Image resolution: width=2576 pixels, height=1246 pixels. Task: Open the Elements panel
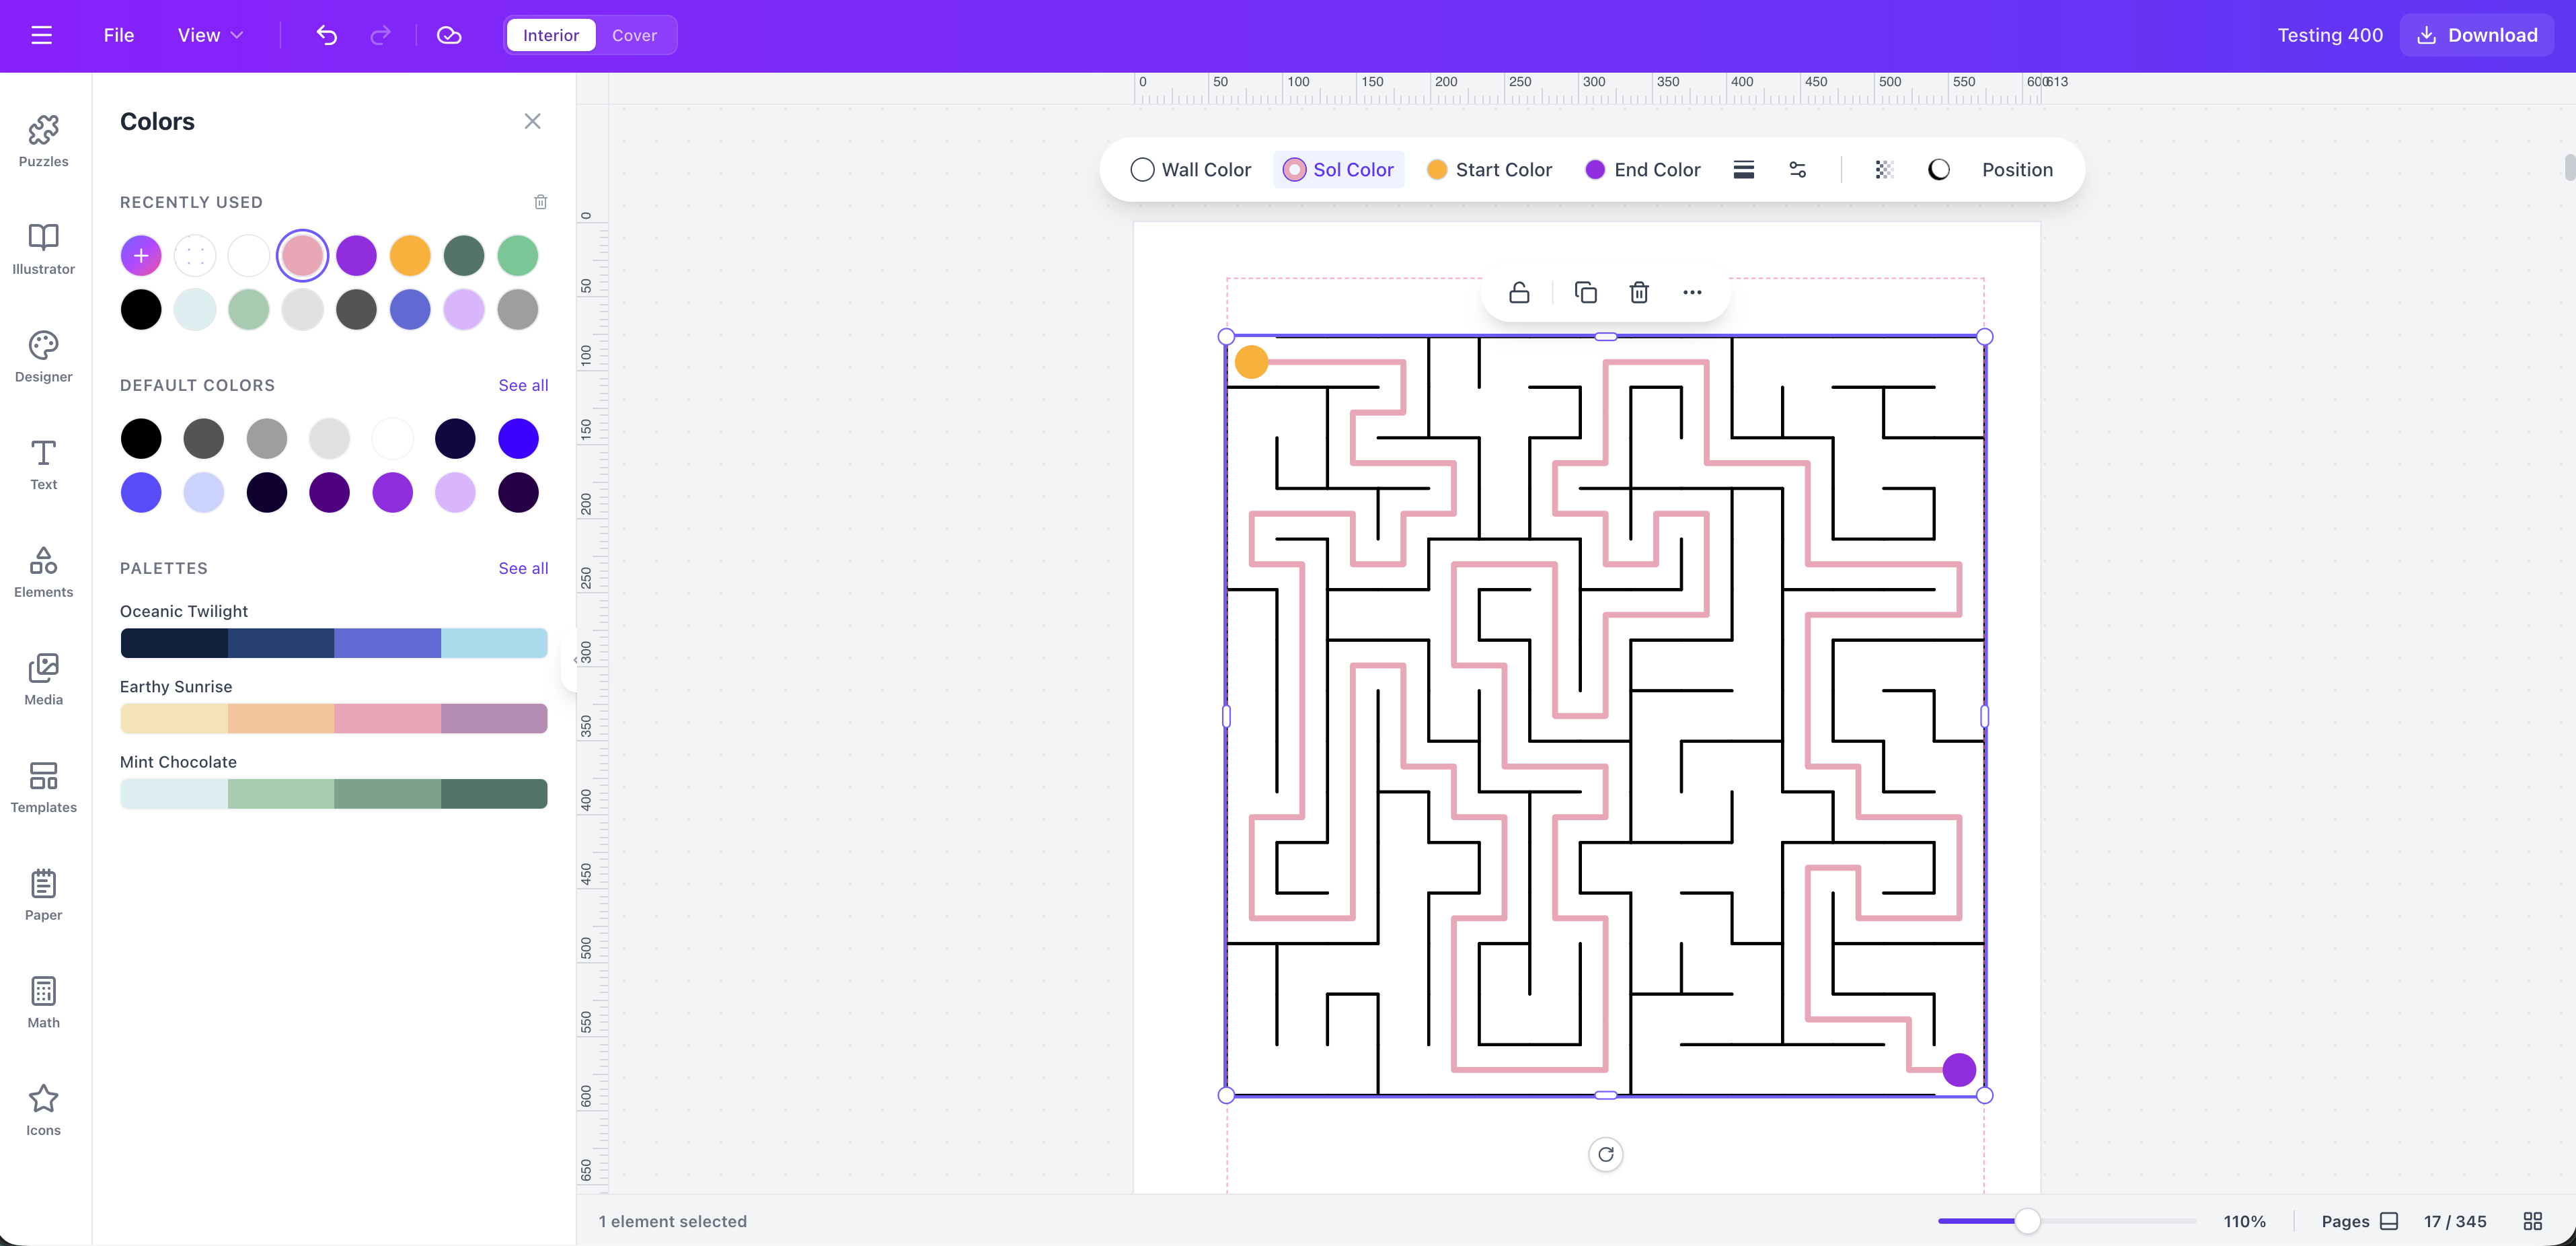coord(43,572)
